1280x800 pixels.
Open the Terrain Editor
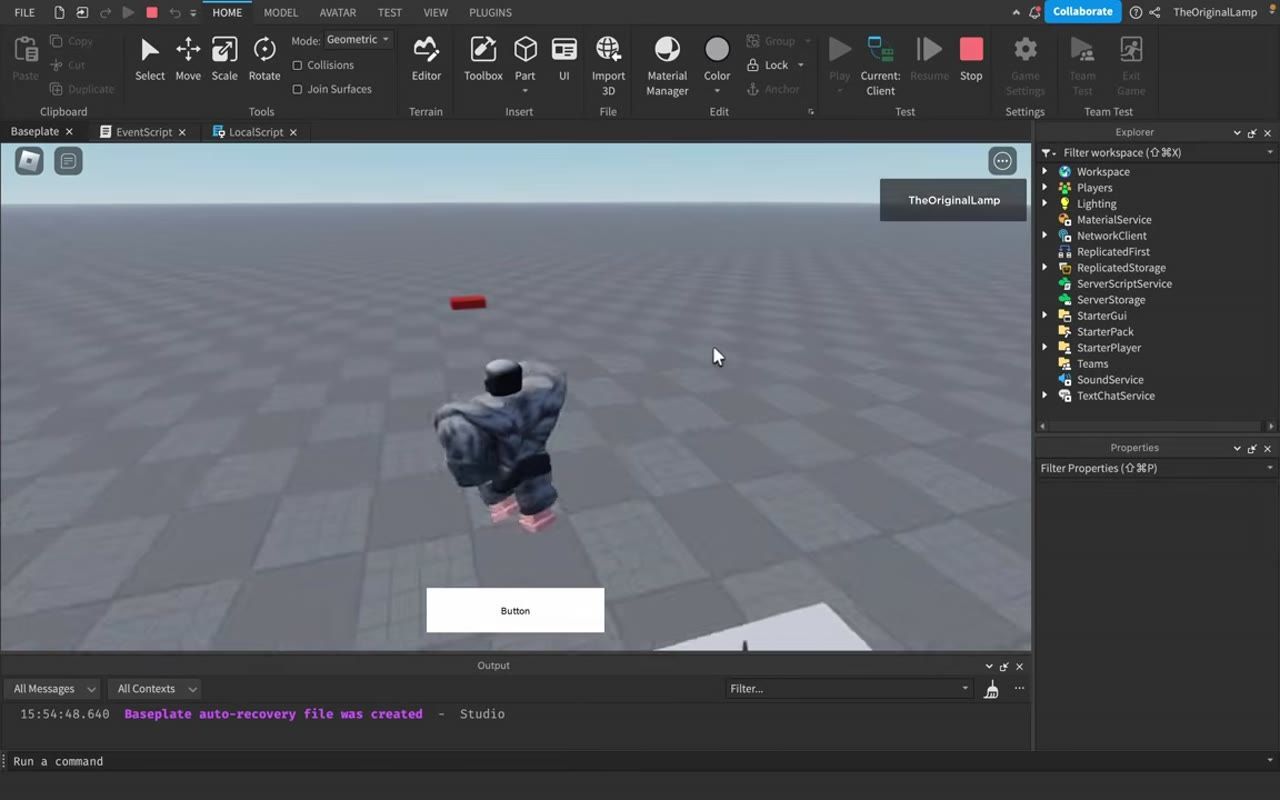pos(426,60)
